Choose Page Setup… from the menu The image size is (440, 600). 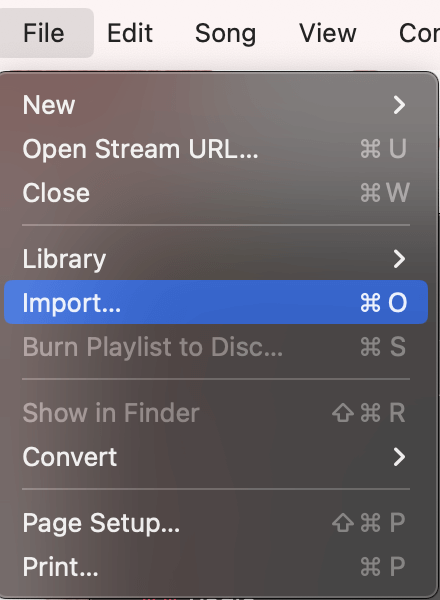[101, 523]
